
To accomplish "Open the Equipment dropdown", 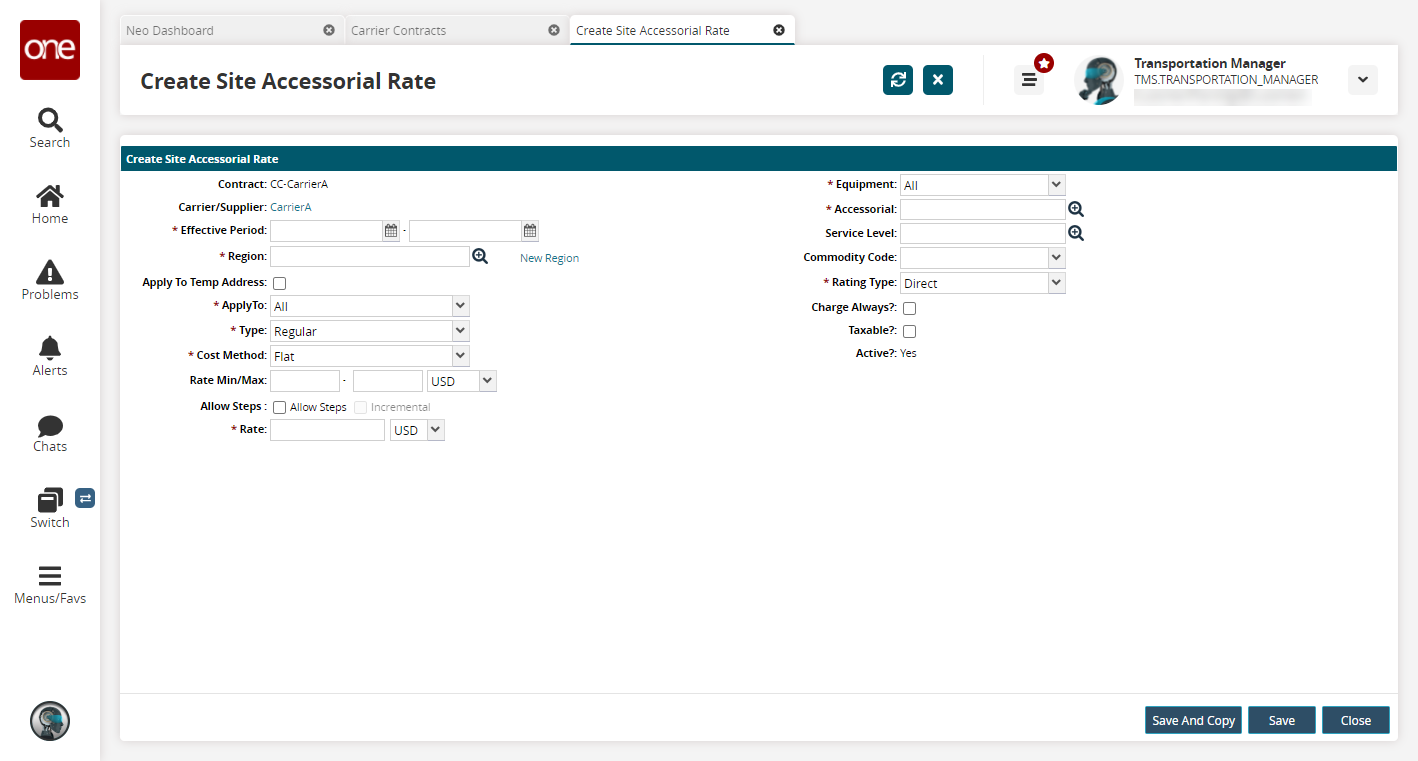I will (1056, 185).
